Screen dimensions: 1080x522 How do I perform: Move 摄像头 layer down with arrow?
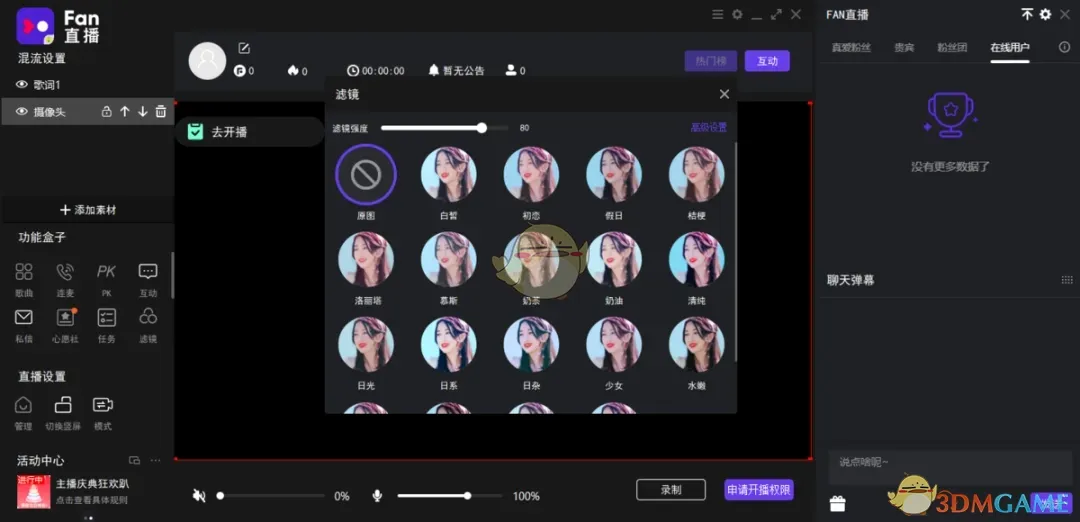[143, 112]
